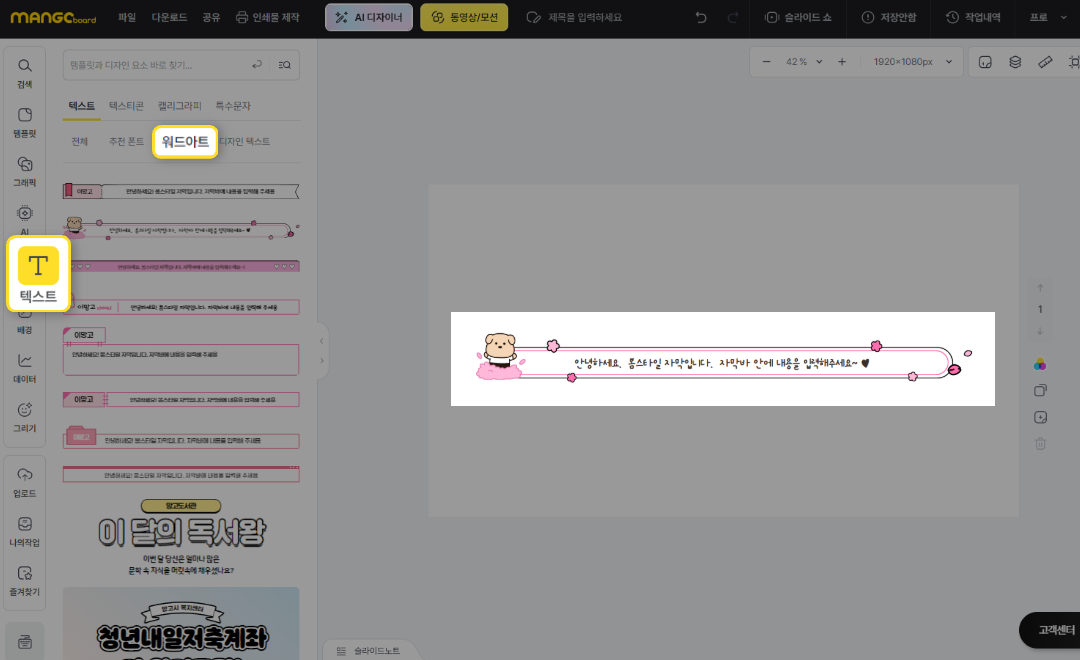
Task: Select the 텍스트 tool in the sidebar
Action: pos(38,273)
